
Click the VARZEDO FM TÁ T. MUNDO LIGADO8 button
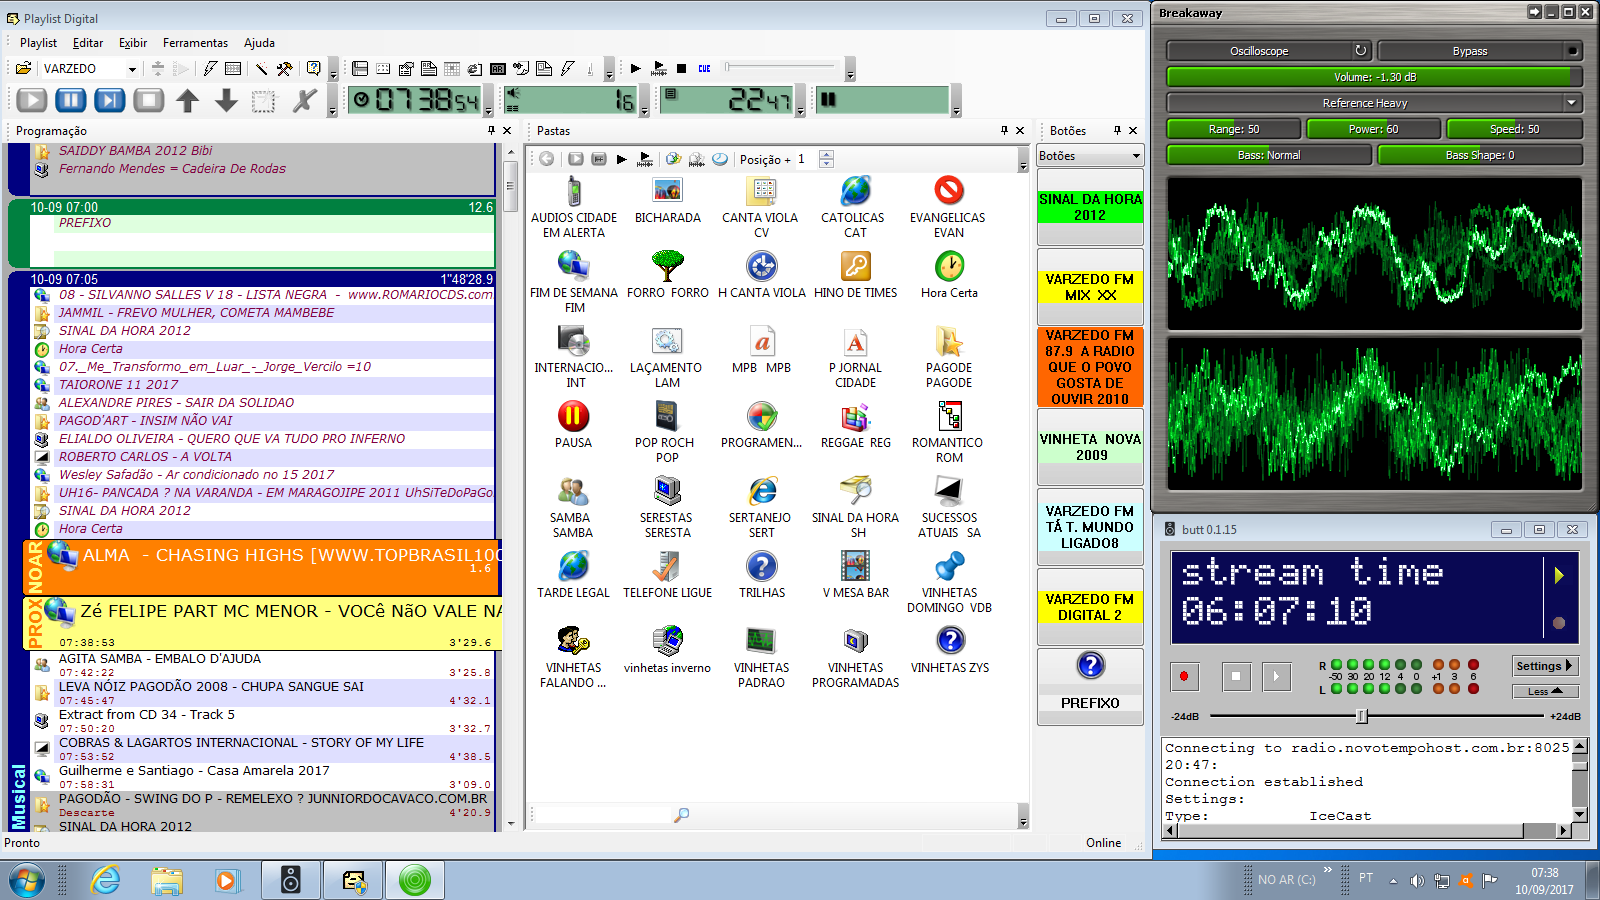(x=1090, y=527)
